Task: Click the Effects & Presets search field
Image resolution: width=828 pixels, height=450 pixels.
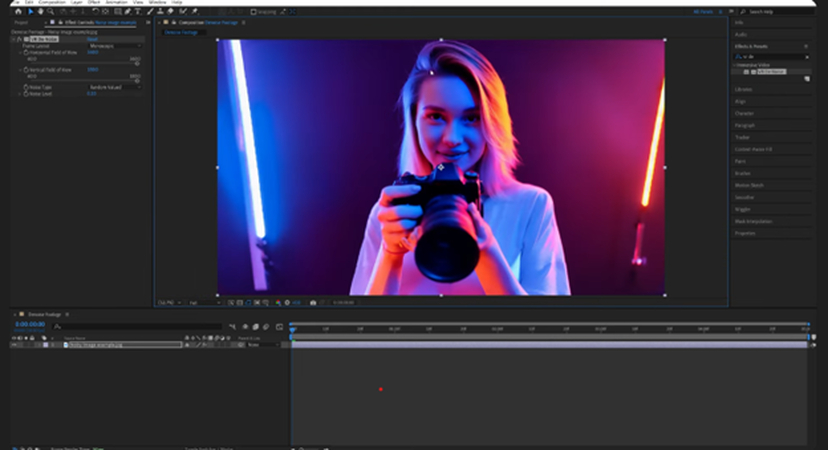Action: pyautogui.click(x=770, y=57)
